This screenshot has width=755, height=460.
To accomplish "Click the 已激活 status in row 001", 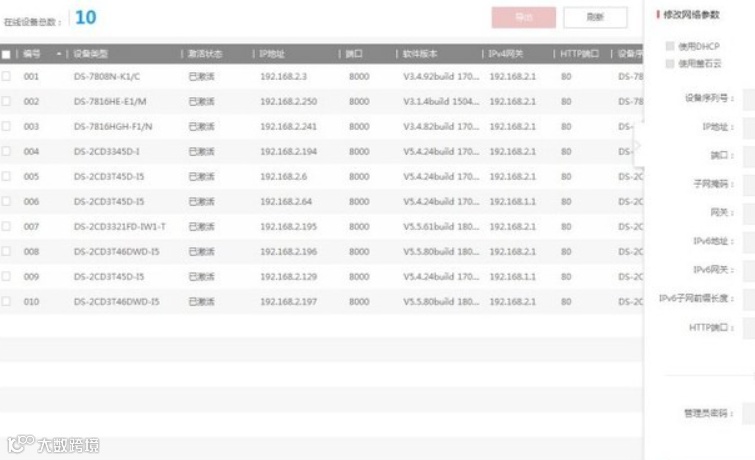I will click(202, 77).
